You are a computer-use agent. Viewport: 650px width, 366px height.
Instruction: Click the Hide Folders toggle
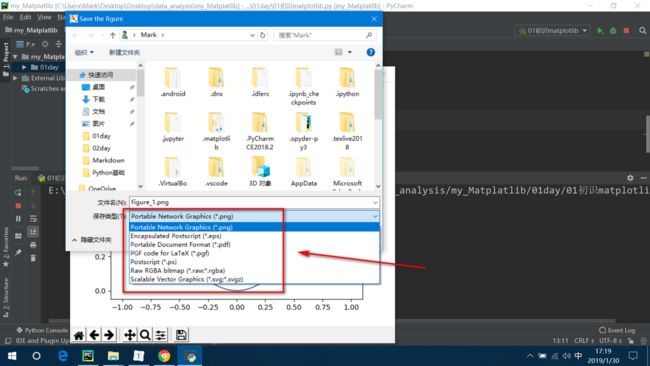[92, 240]
